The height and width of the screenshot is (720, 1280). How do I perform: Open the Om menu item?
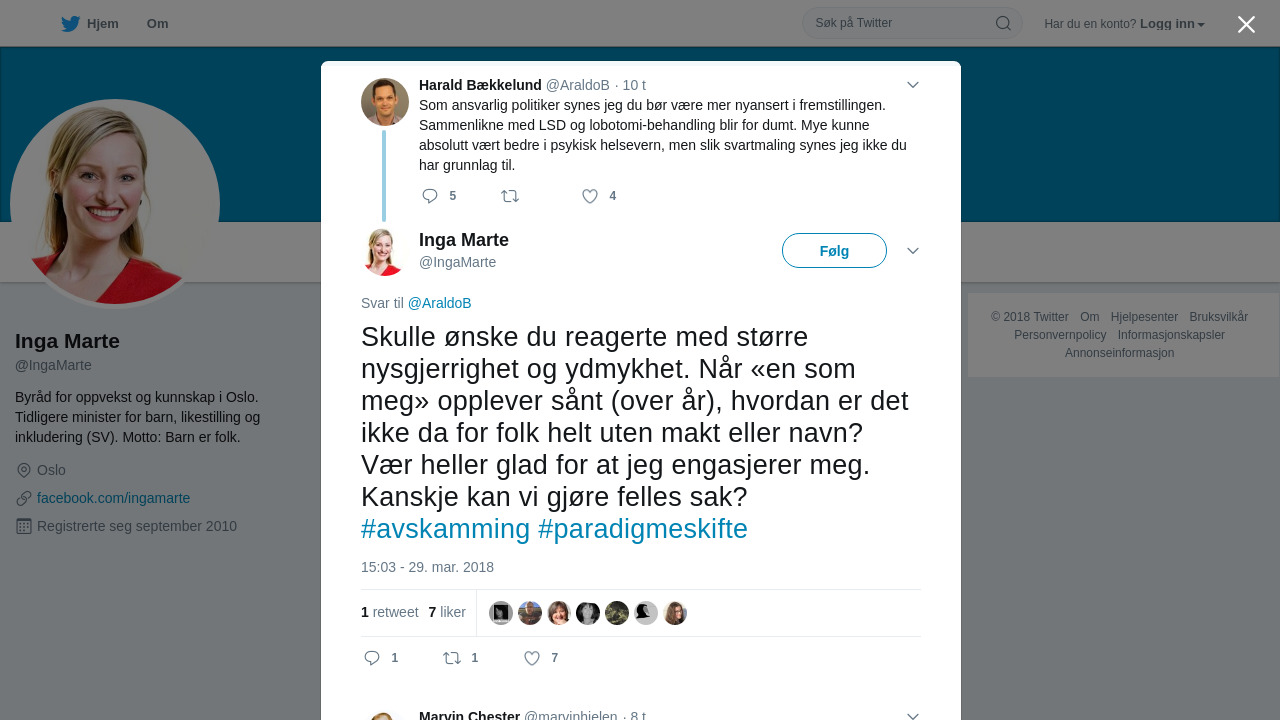point(157,24)
